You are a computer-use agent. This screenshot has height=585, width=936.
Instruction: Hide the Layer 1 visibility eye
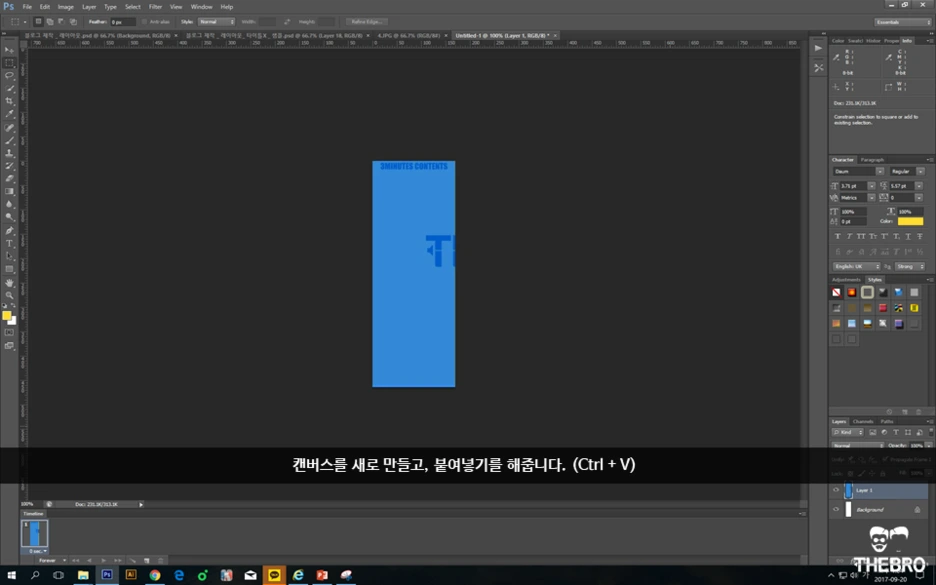coord(835,490)
